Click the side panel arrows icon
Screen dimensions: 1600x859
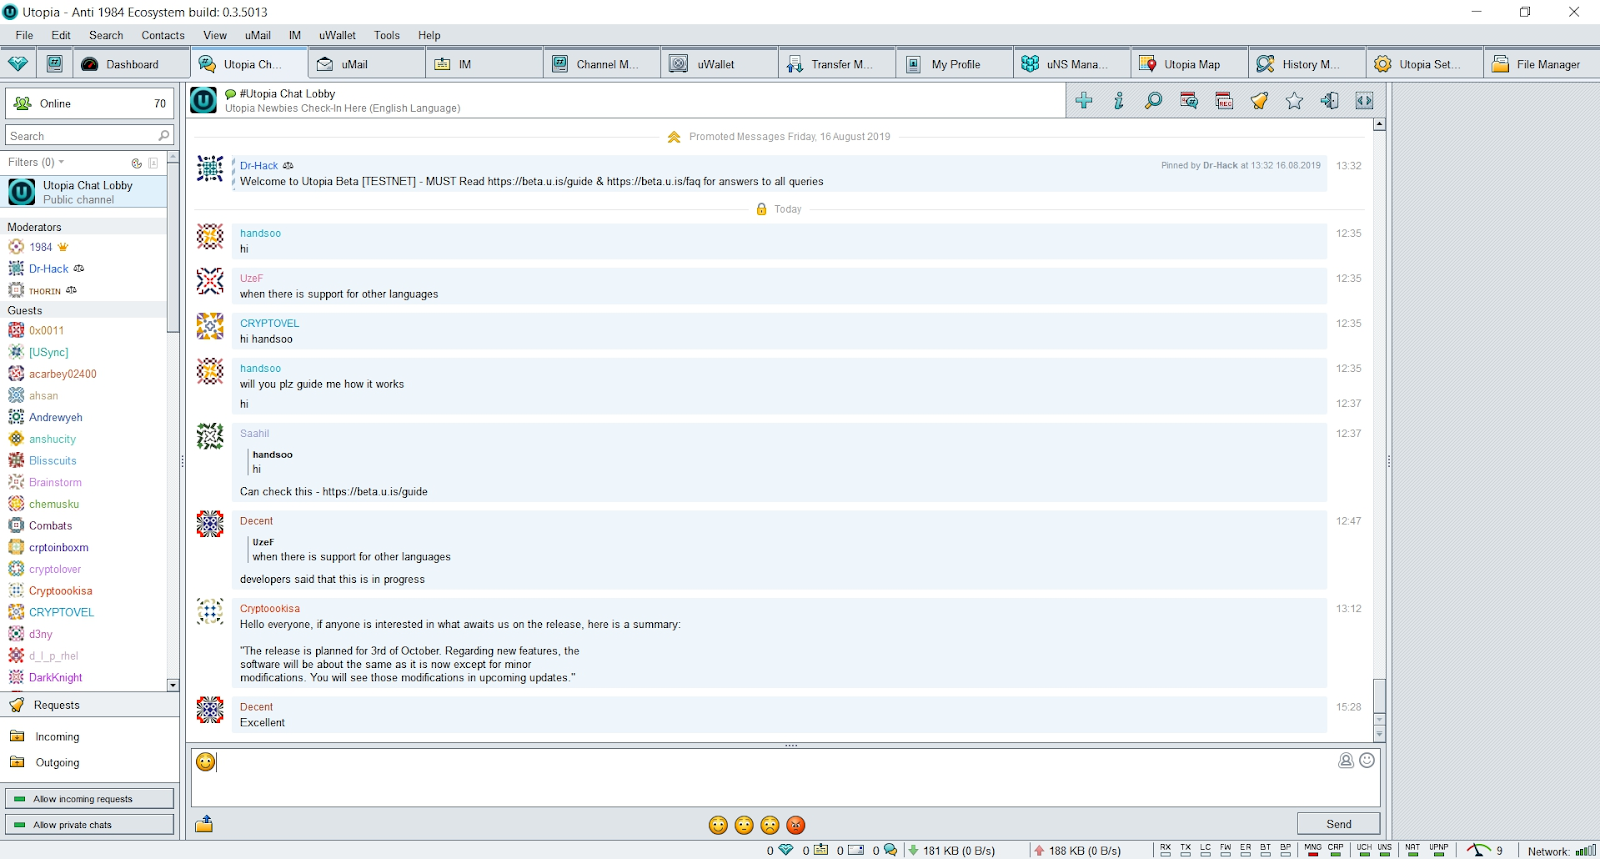click(1364, 101)
